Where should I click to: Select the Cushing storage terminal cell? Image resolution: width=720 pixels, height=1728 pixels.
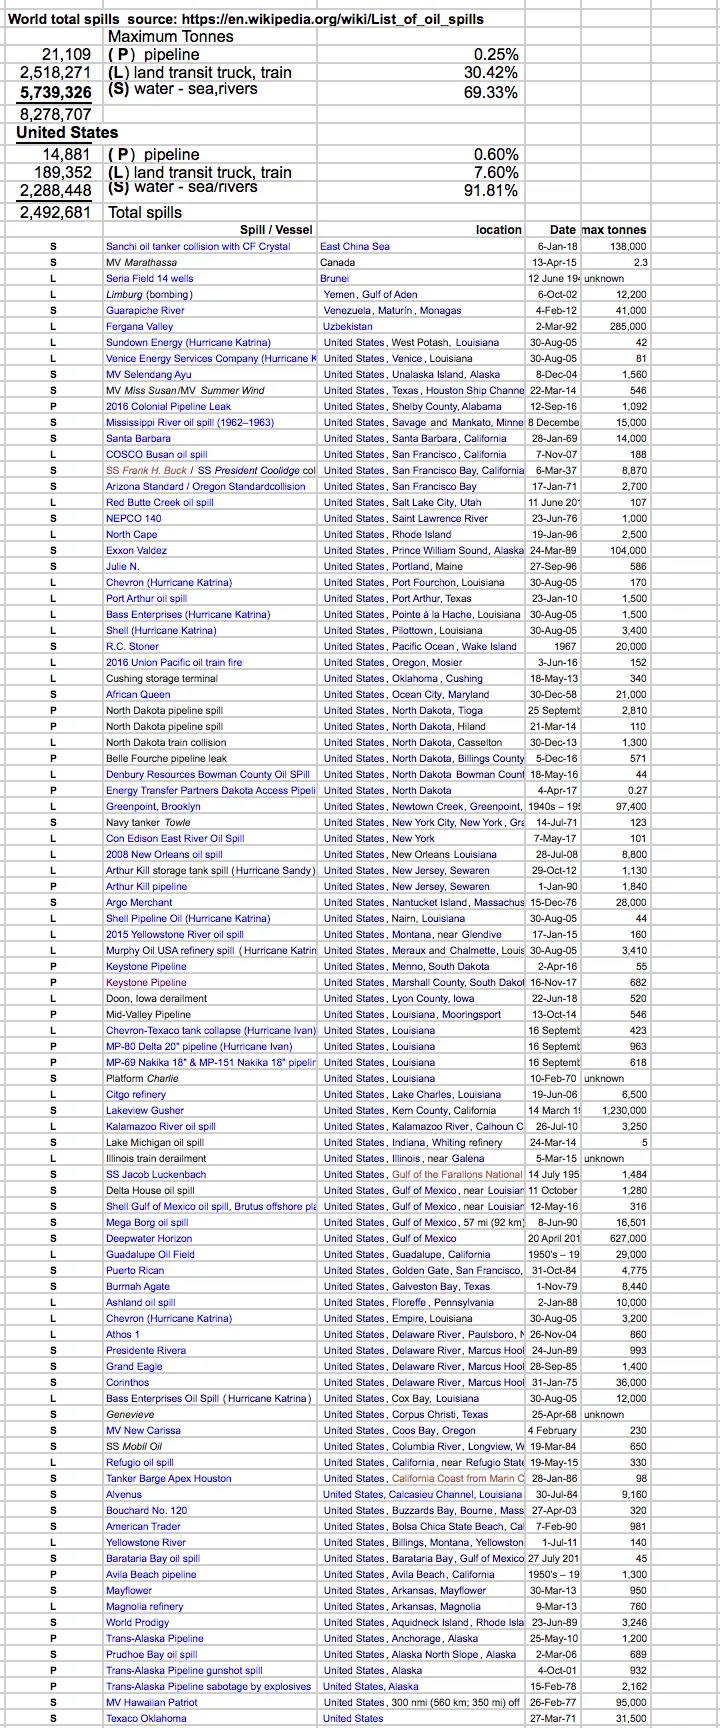tap(210, 678)
